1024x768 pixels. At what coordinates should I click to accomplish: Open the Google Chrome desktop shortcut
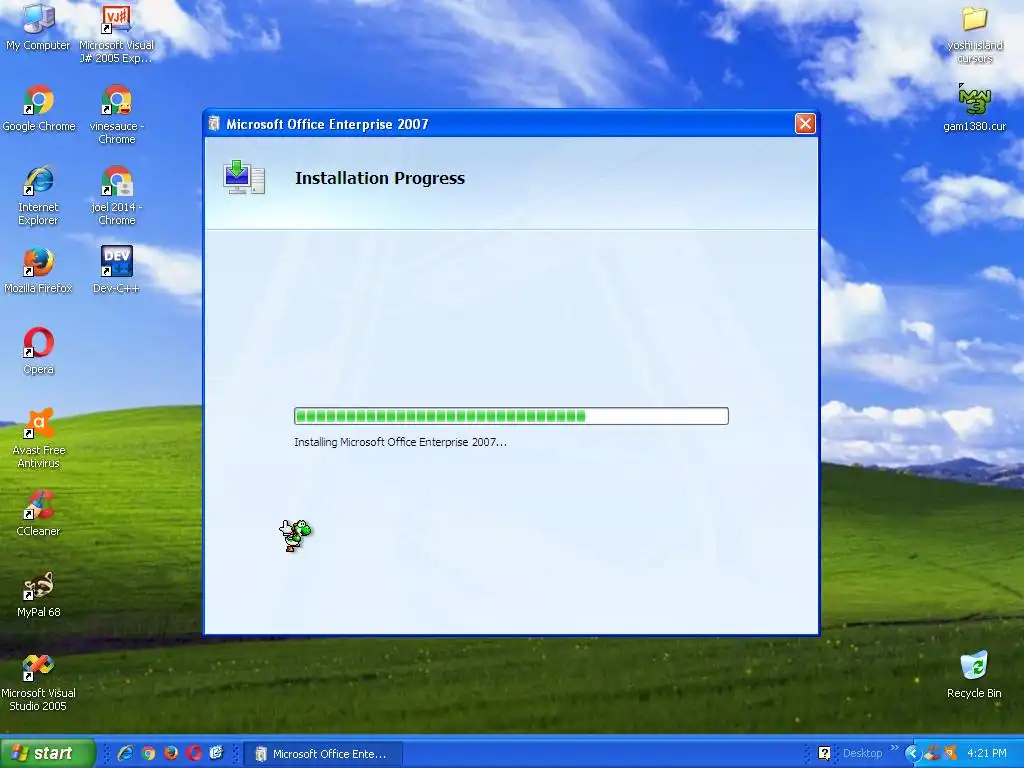39,108
